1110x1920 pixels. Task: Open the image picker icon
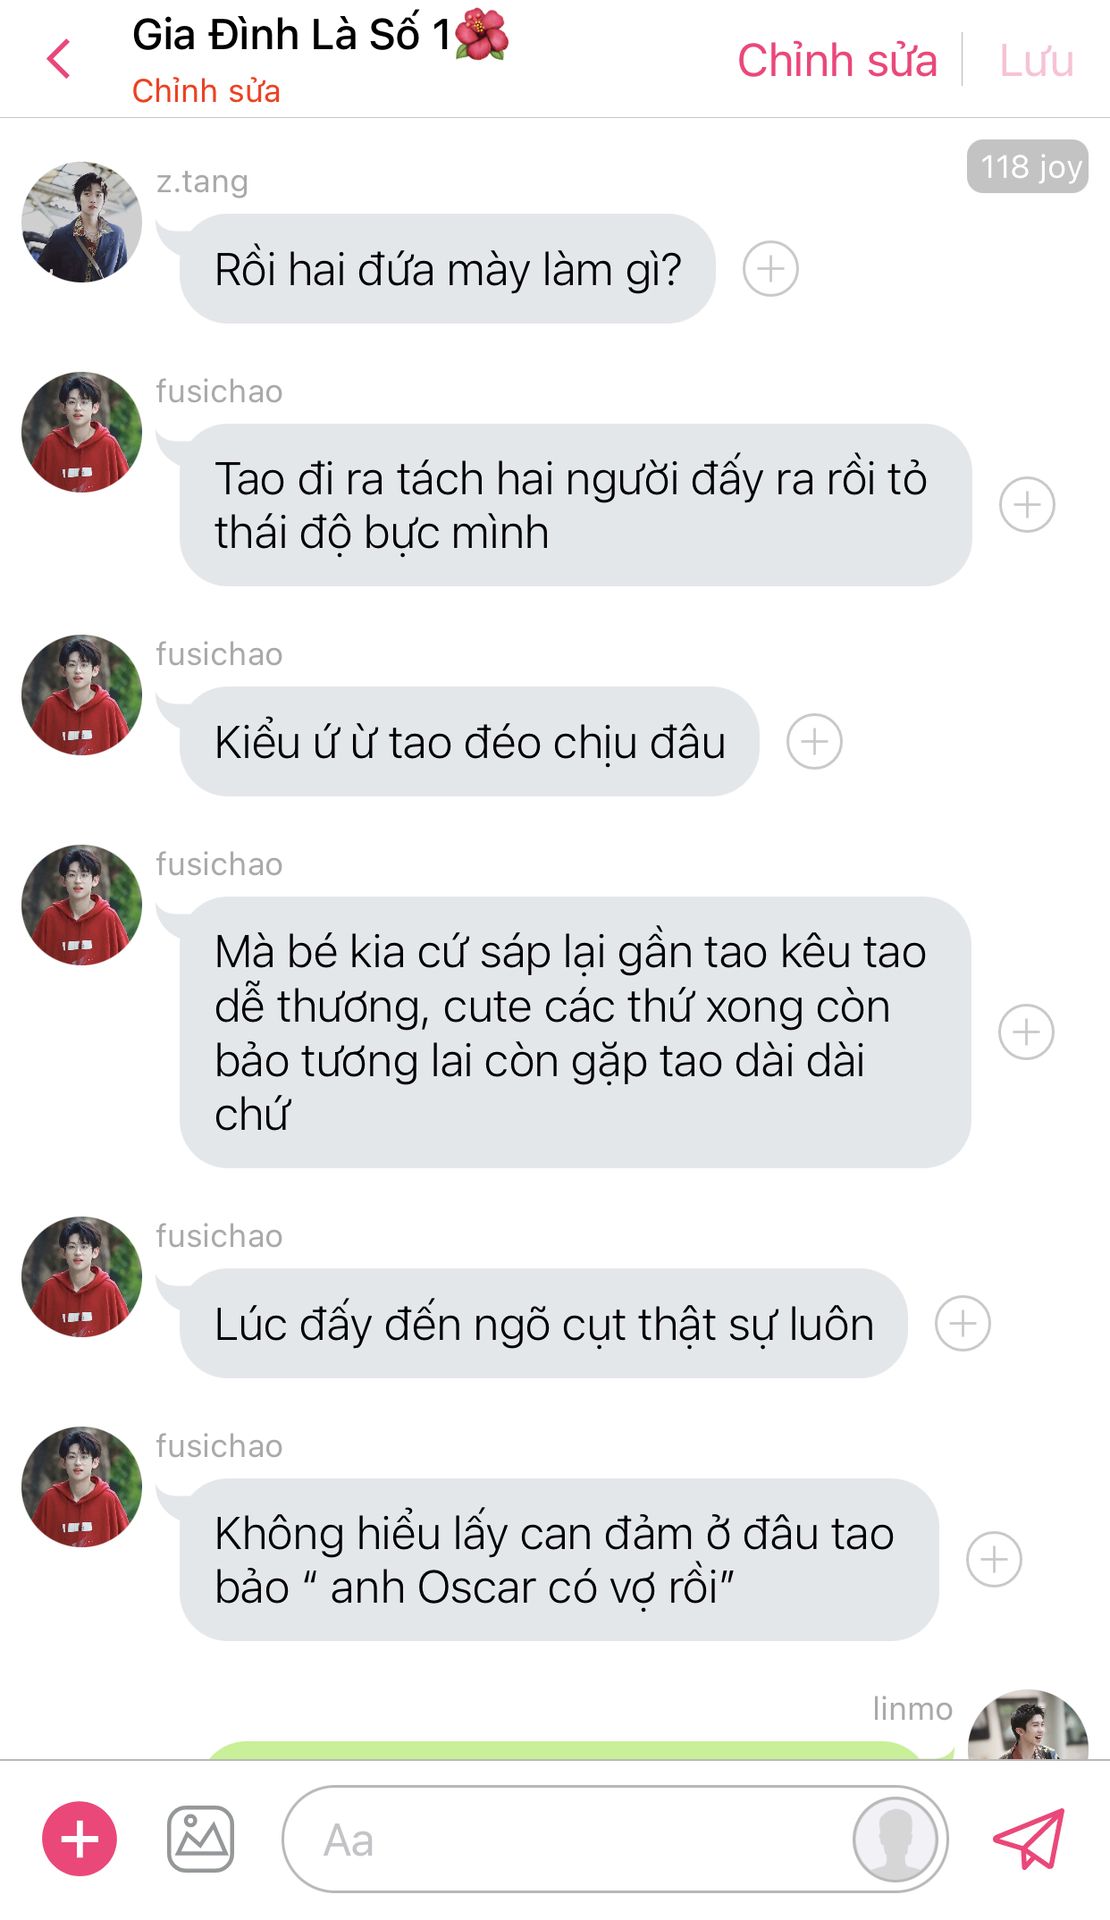pyautogui.click(x=200, y=1838)
